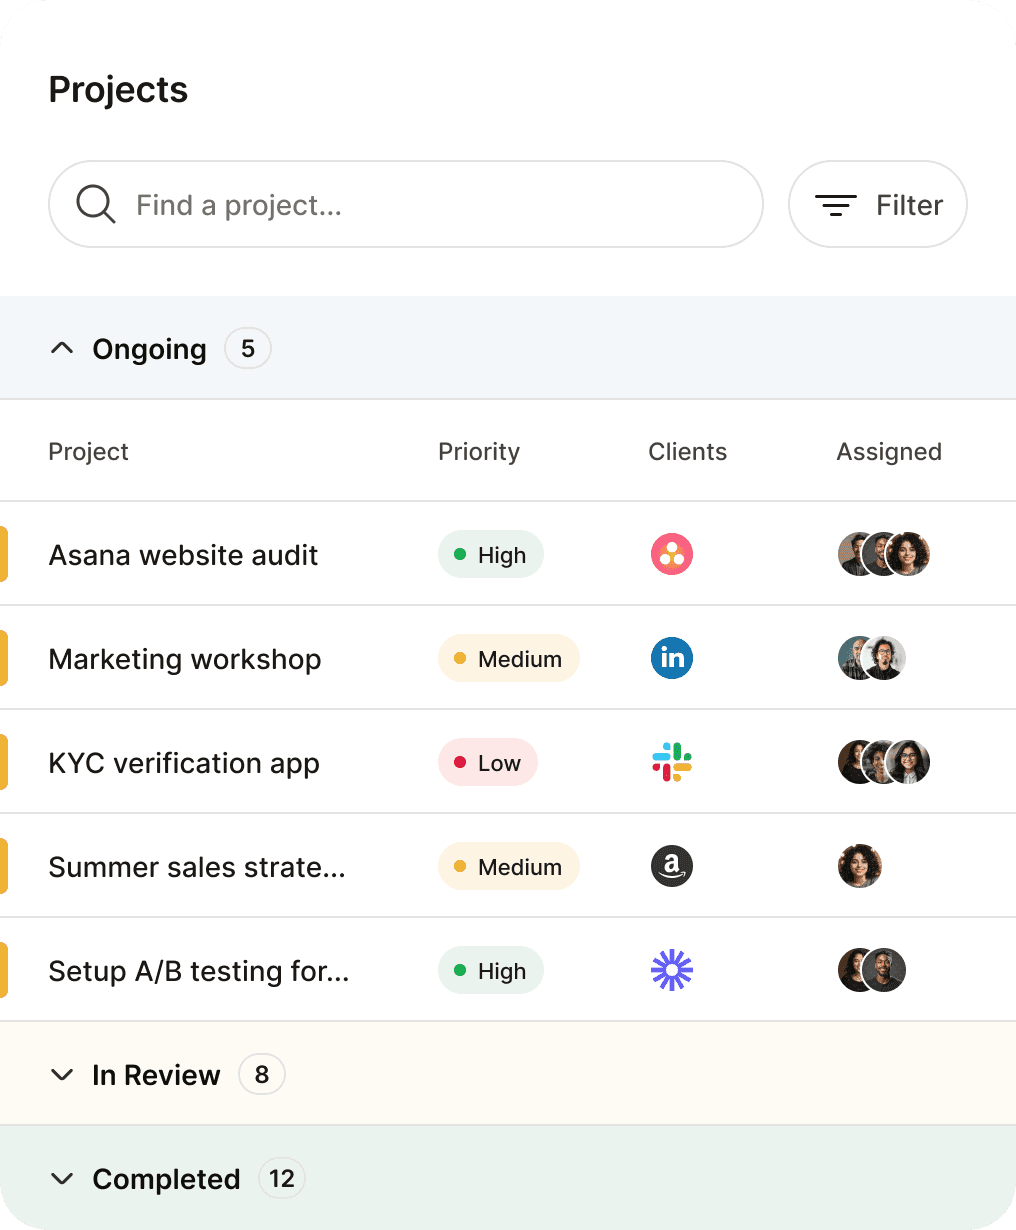Open the purple starburst client logo

(672, 970)
